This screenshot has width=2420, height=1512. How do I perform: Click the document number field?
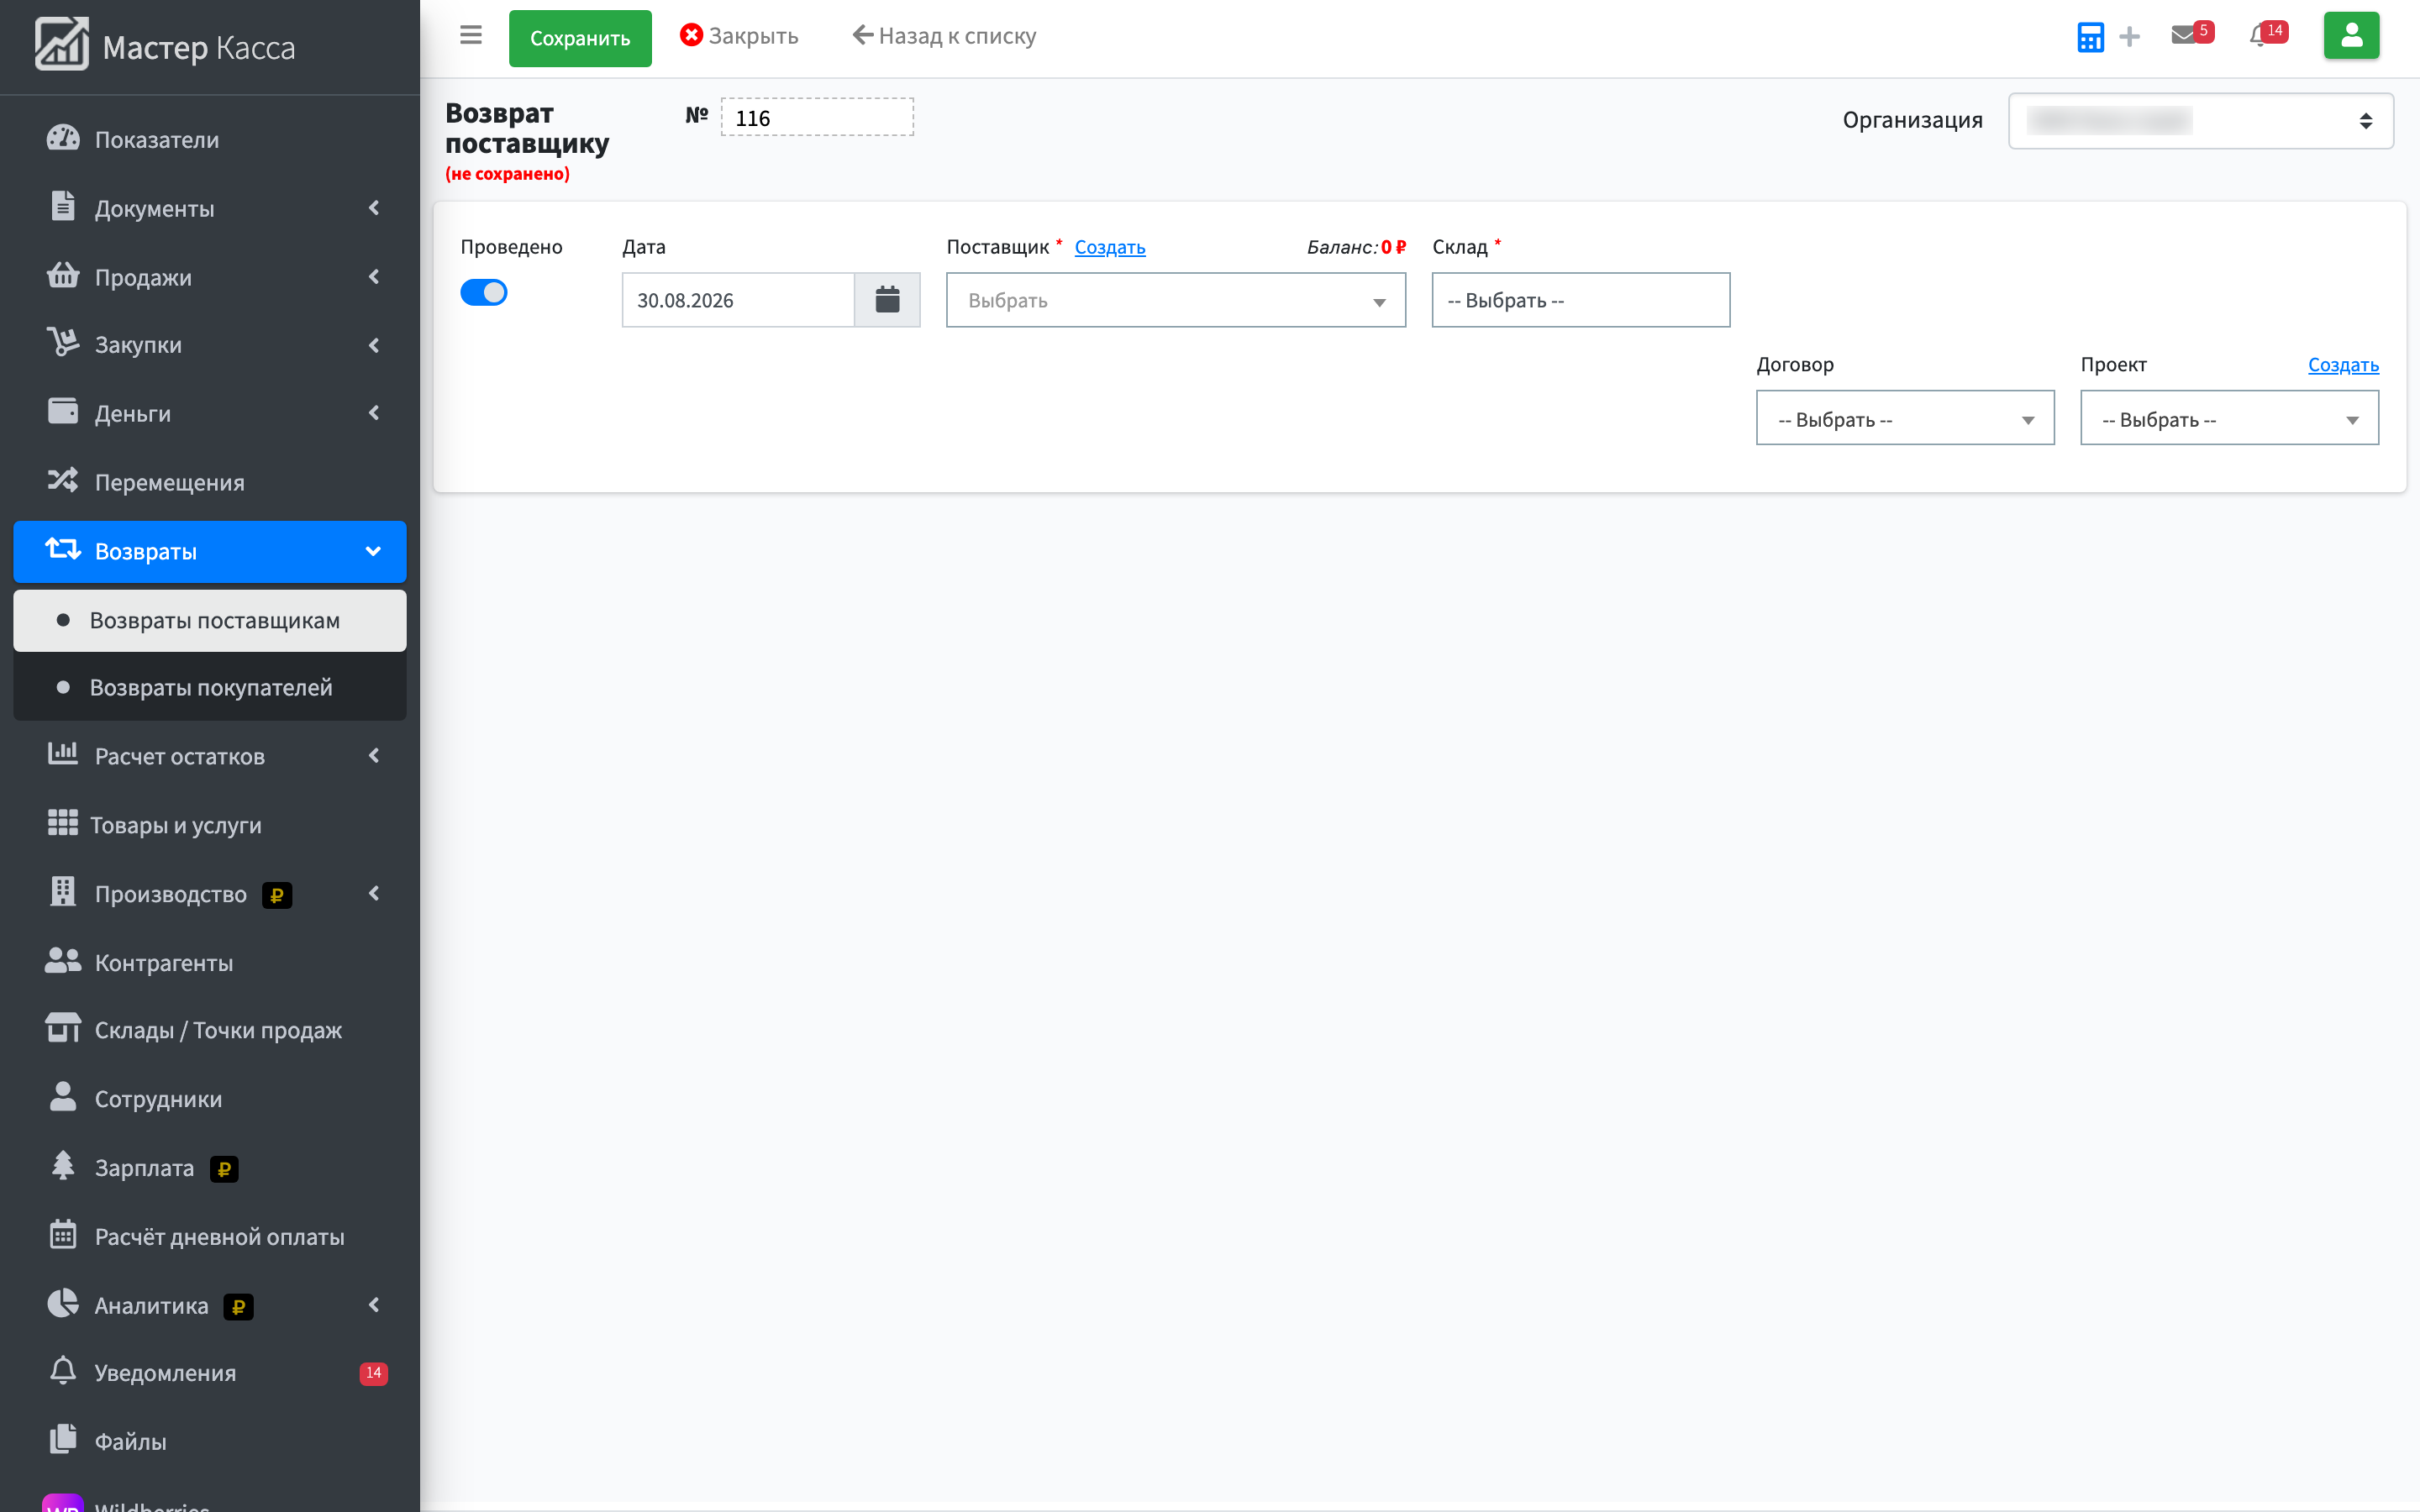coord(817,118)
